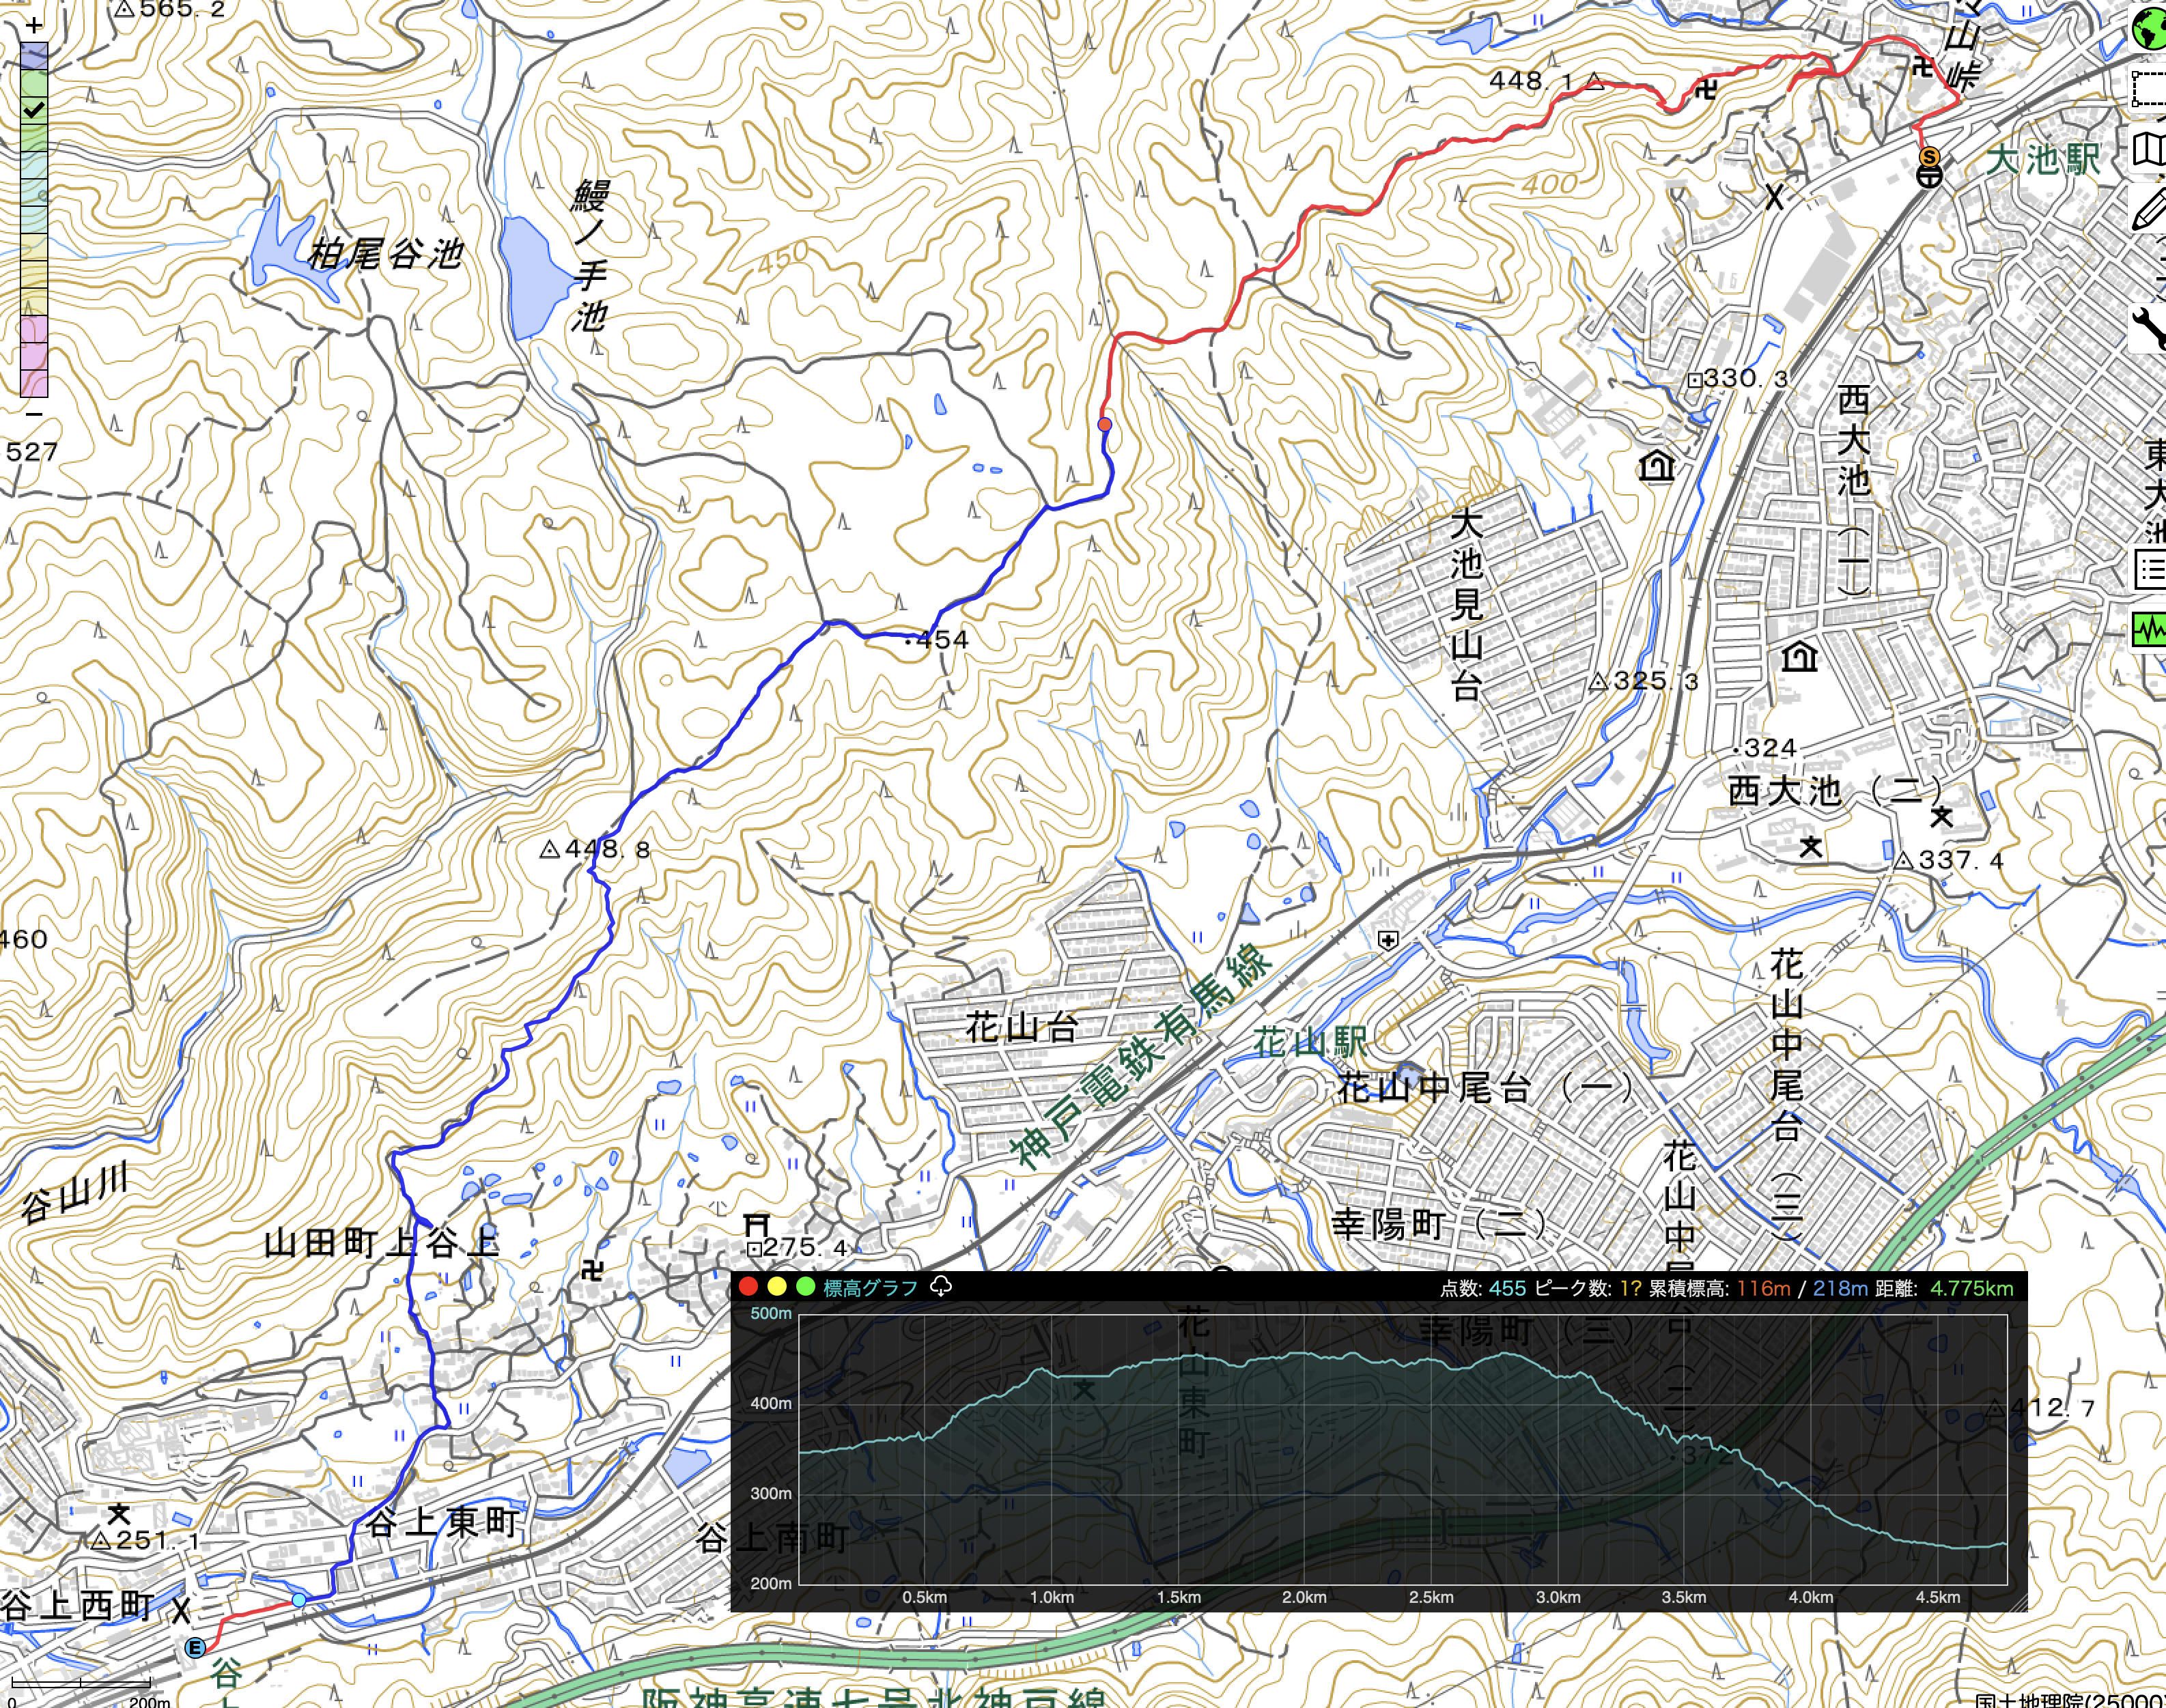Click the 2.0km distance axis label
This screenshot has width=2166, height=1708.
pyautogui.click(x=1304, y=1597)
